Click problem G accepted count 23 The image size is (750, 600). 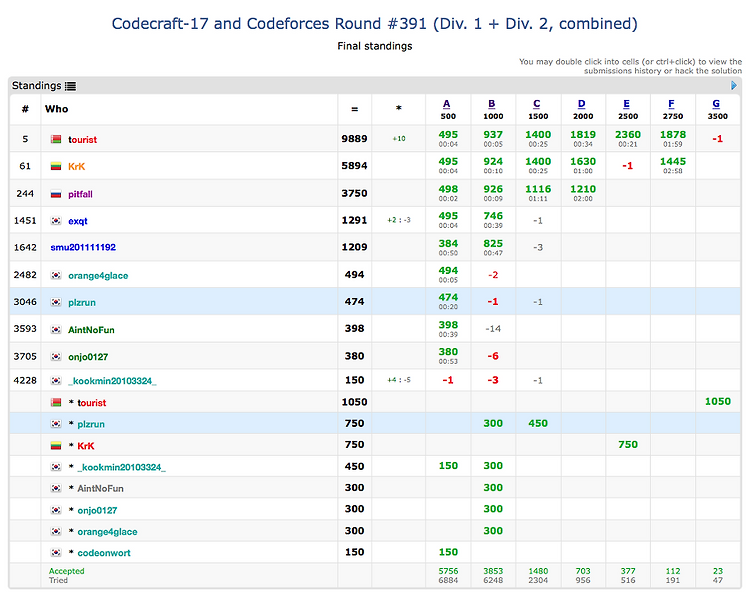tap(717, 571)
